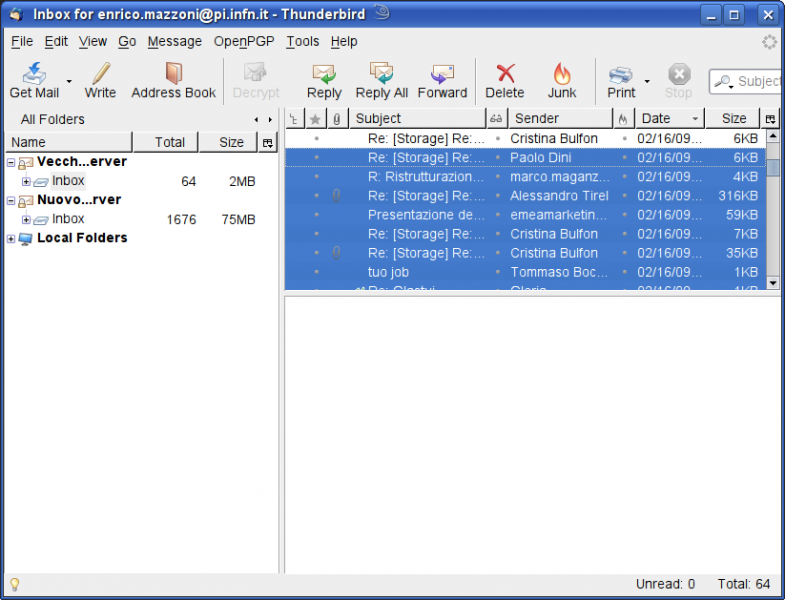
Task: Click the Reply toolbar button
Action: tap(324, 80)
